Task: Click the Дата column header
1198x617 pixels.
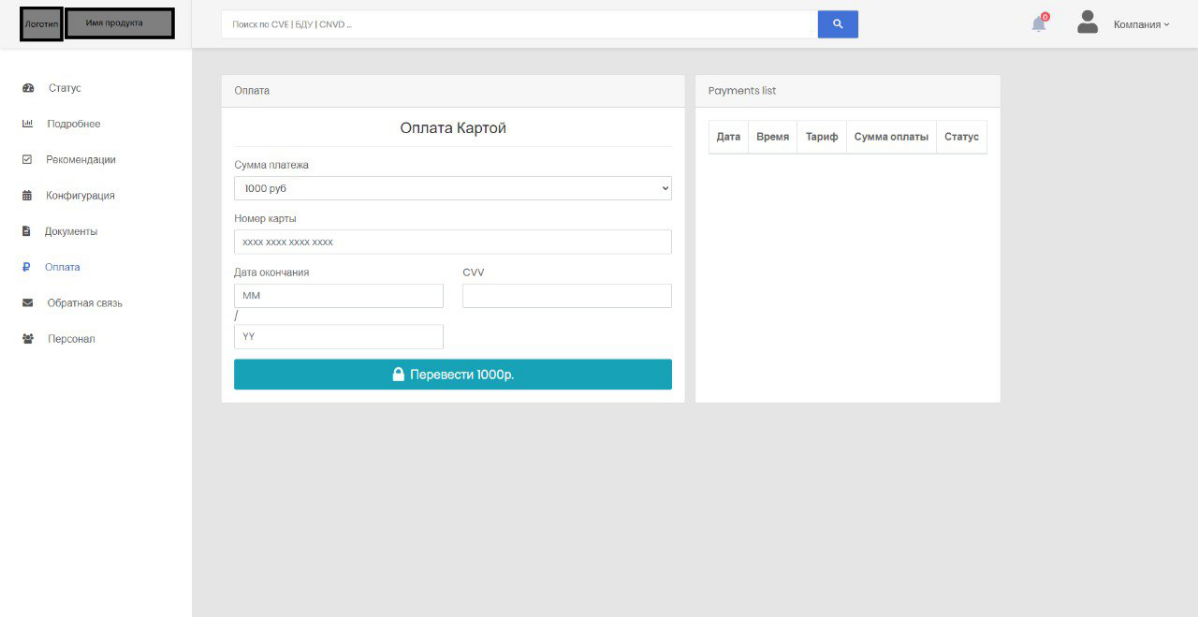Action: pyautogui.click(x=729, y=137)
